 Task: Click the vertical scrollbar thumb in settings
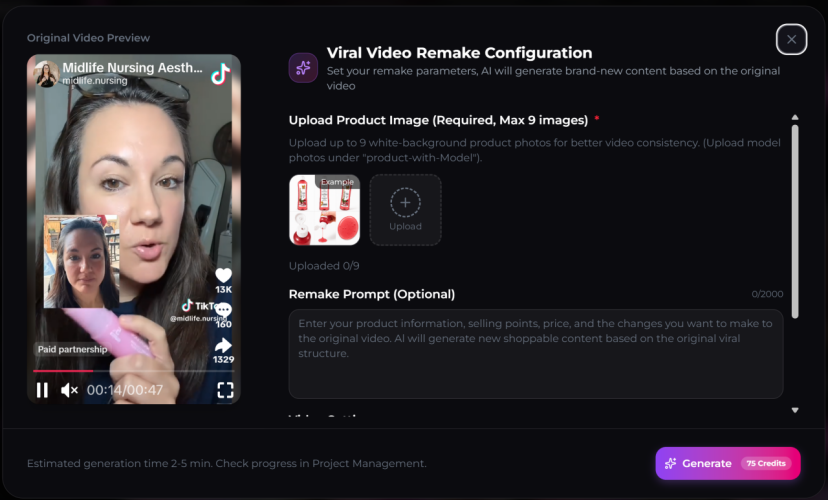point(795,222)
